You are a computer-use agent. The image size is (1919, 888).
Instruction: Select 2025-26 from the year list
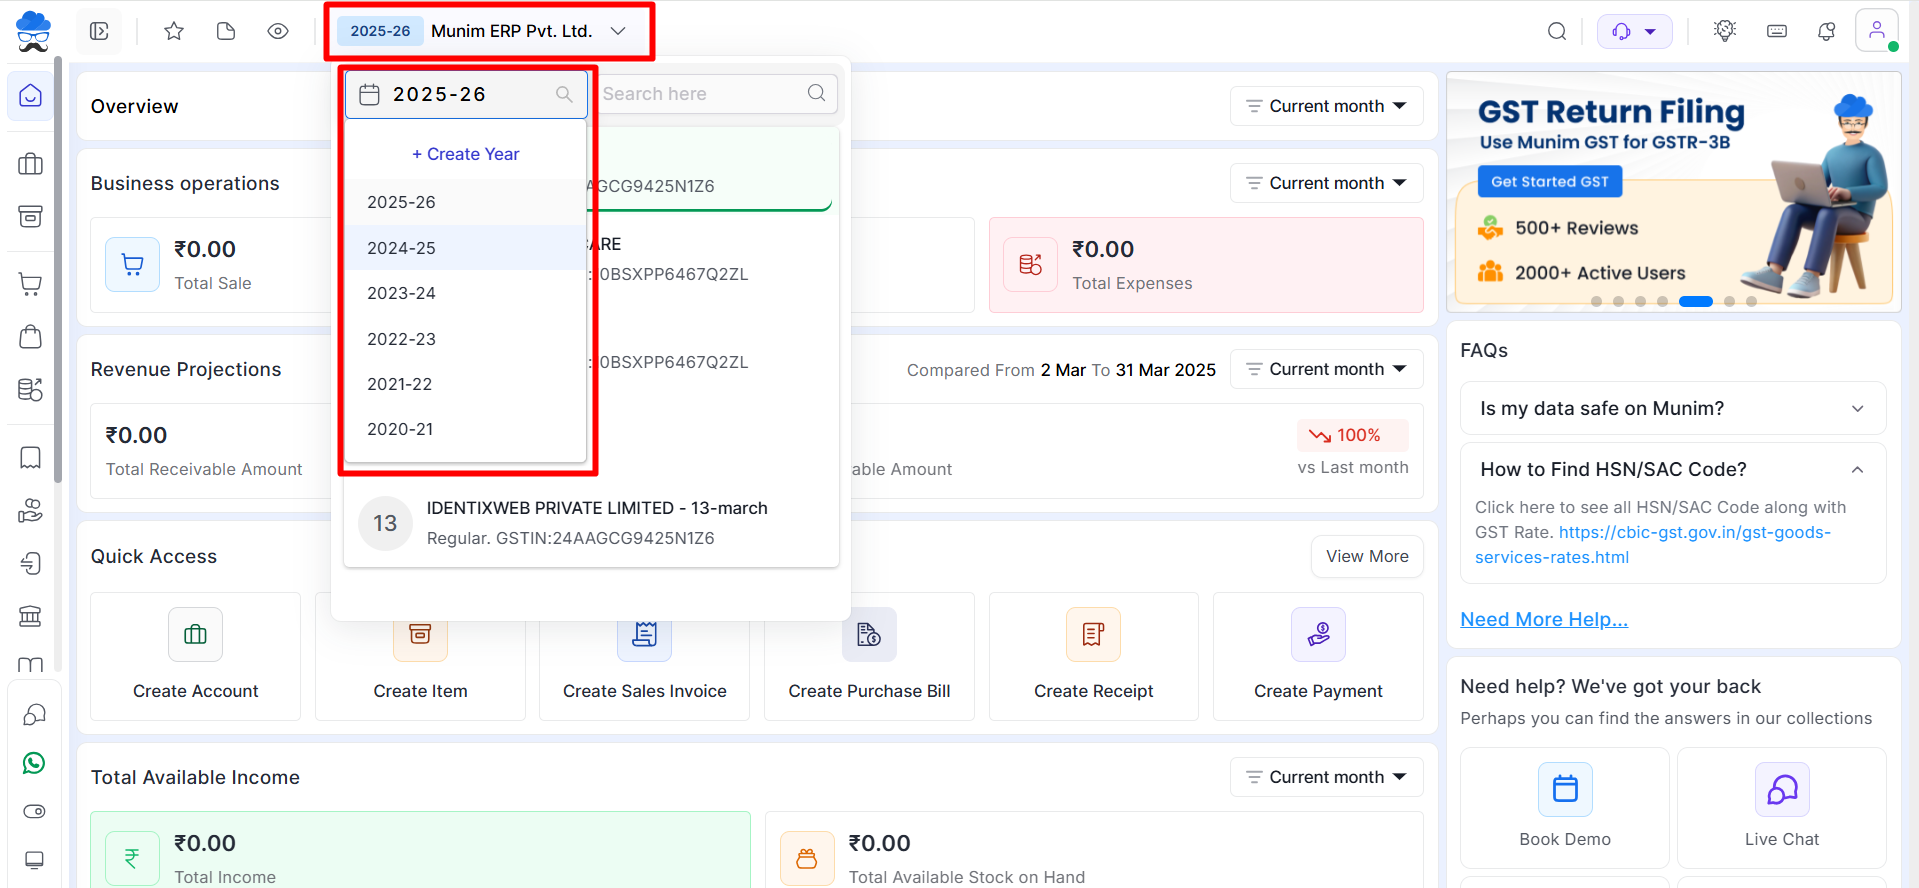(x=466, y=202)
